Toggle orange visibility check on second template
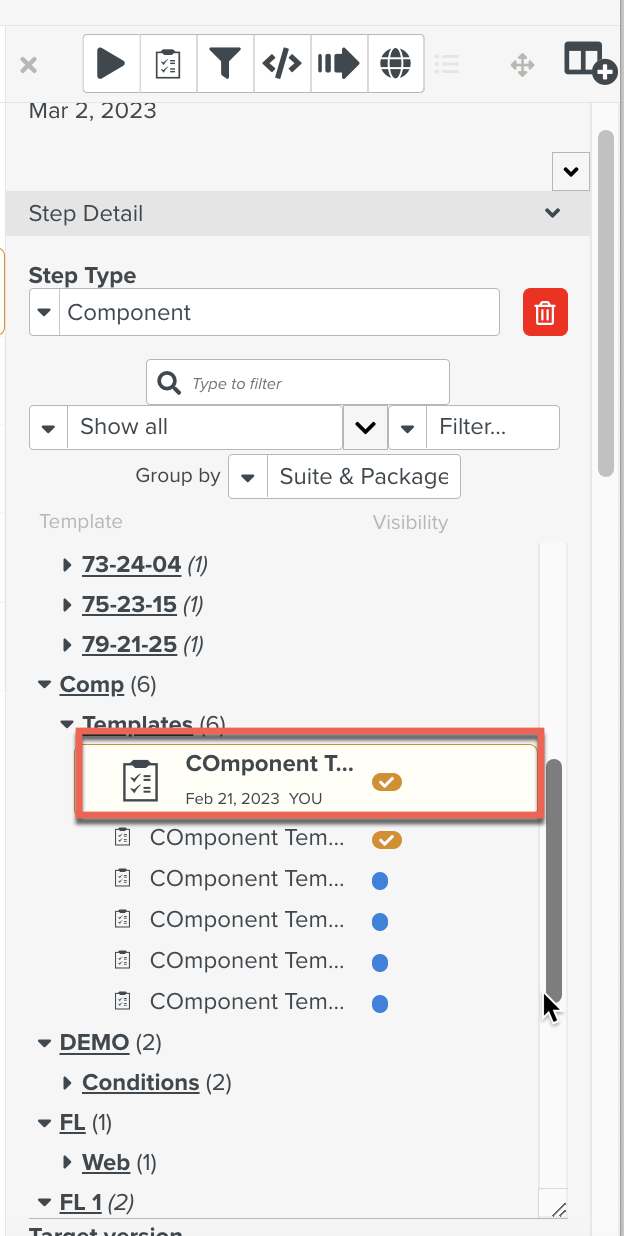The image size is (624, 1236). (386, 840)
